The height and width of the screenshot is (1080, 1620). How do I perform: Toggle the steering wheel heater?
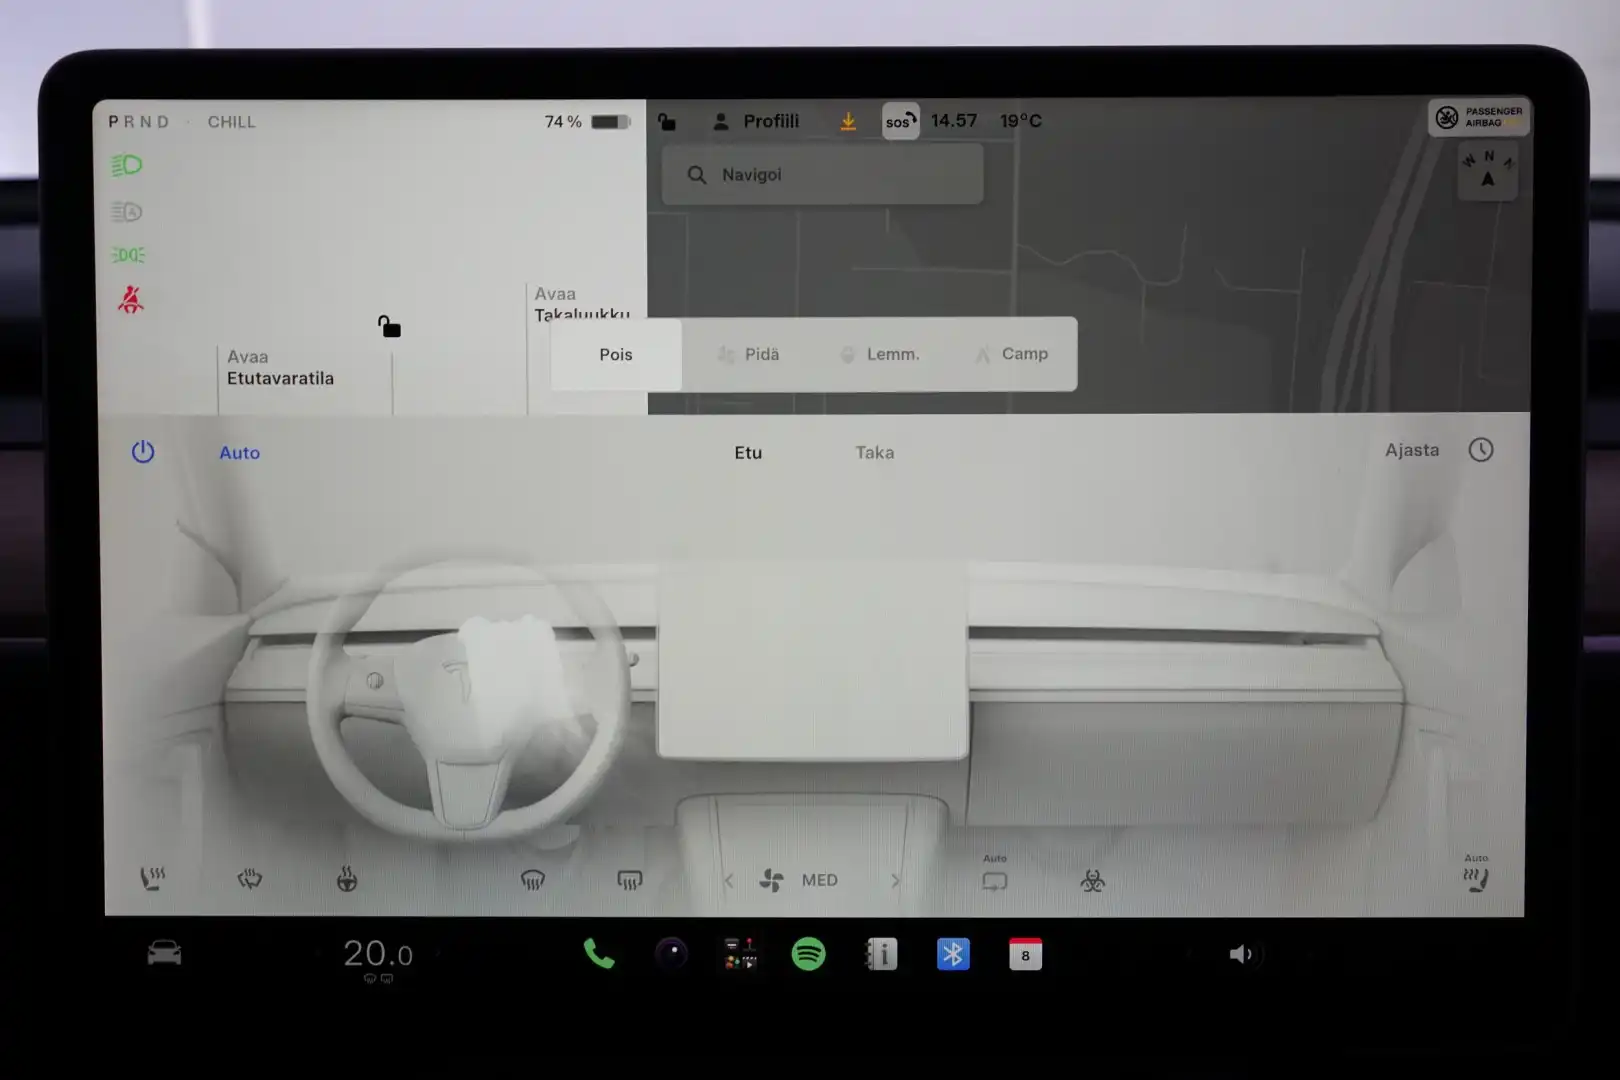pos(347,879)
